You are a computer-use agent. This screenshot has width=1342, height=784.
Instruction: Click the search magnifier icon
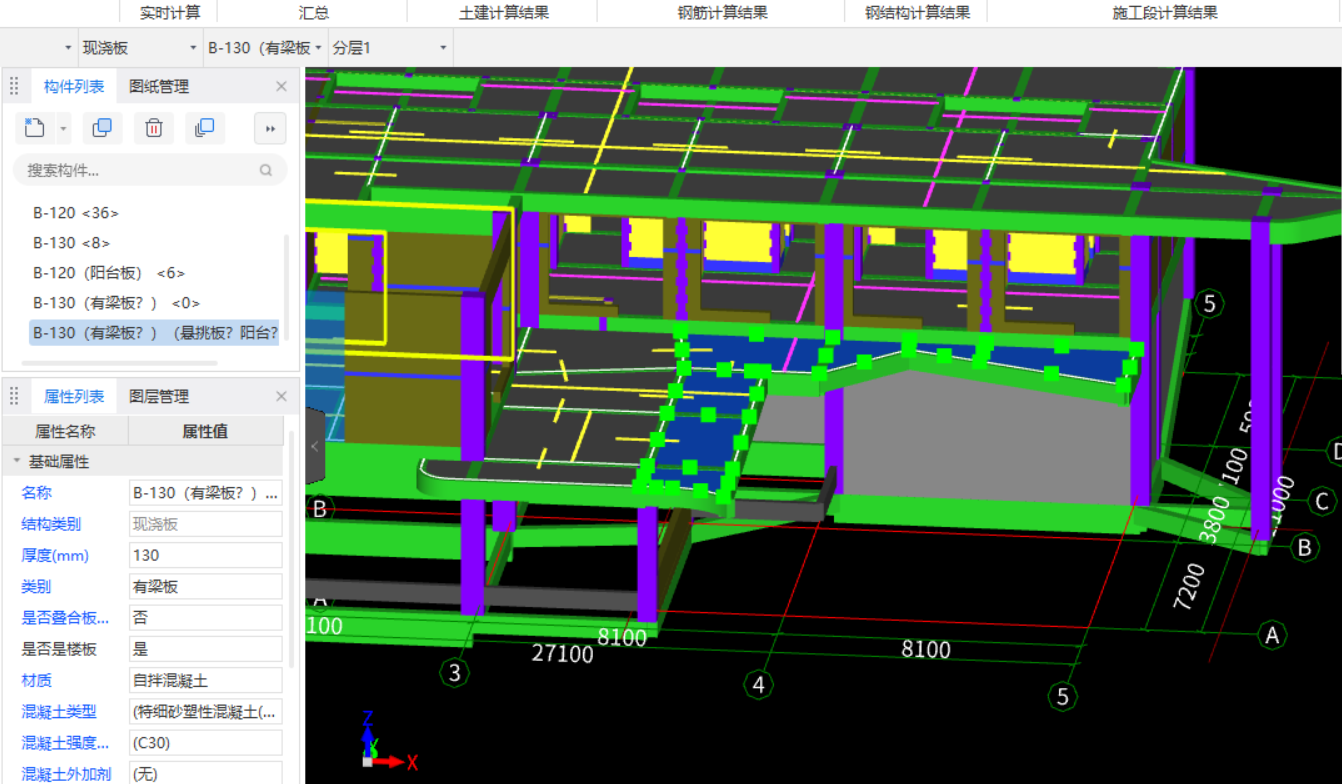tap(266, 170)
